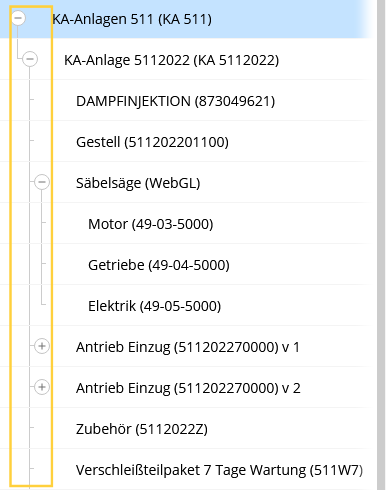Viewport: 386px width, 490px height.
Task: Select Verschleißteilpaket 7 Tage Wartung item
Action: pyautogui.click(x=219, y=470)
